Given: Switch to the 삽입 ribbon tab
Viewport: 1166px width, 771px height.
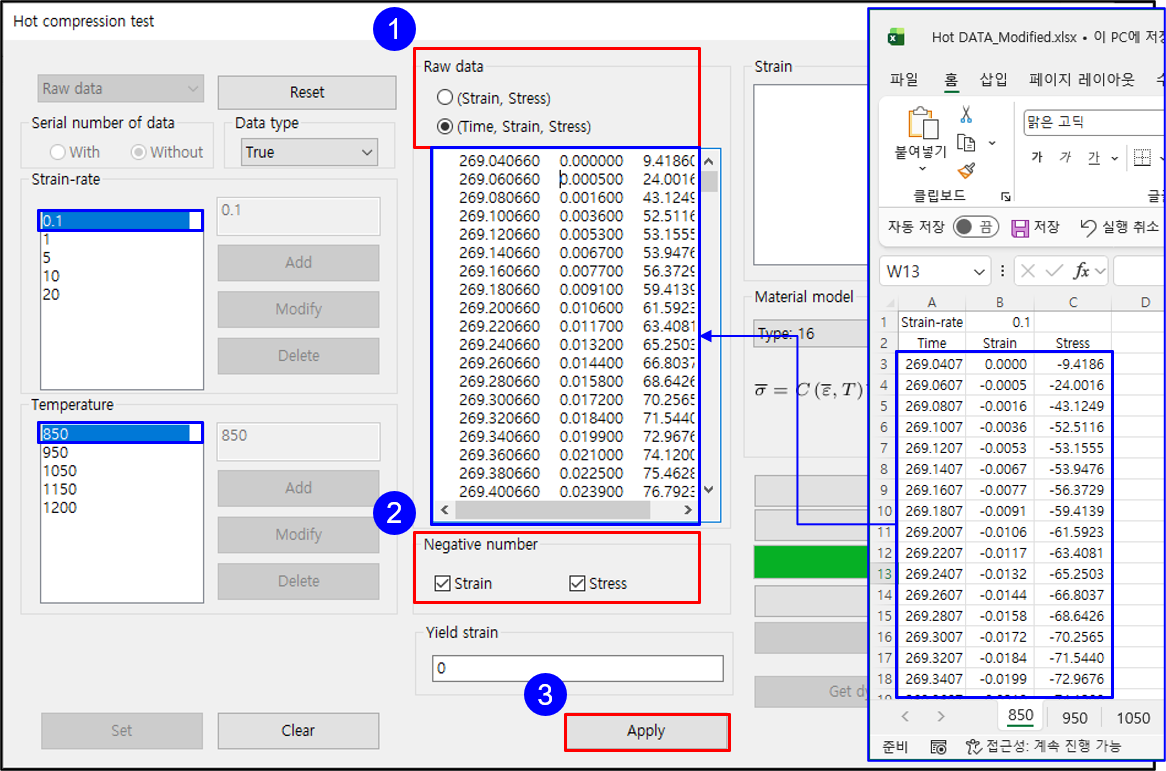Looking at the screenshot, I should coord(993,80).
